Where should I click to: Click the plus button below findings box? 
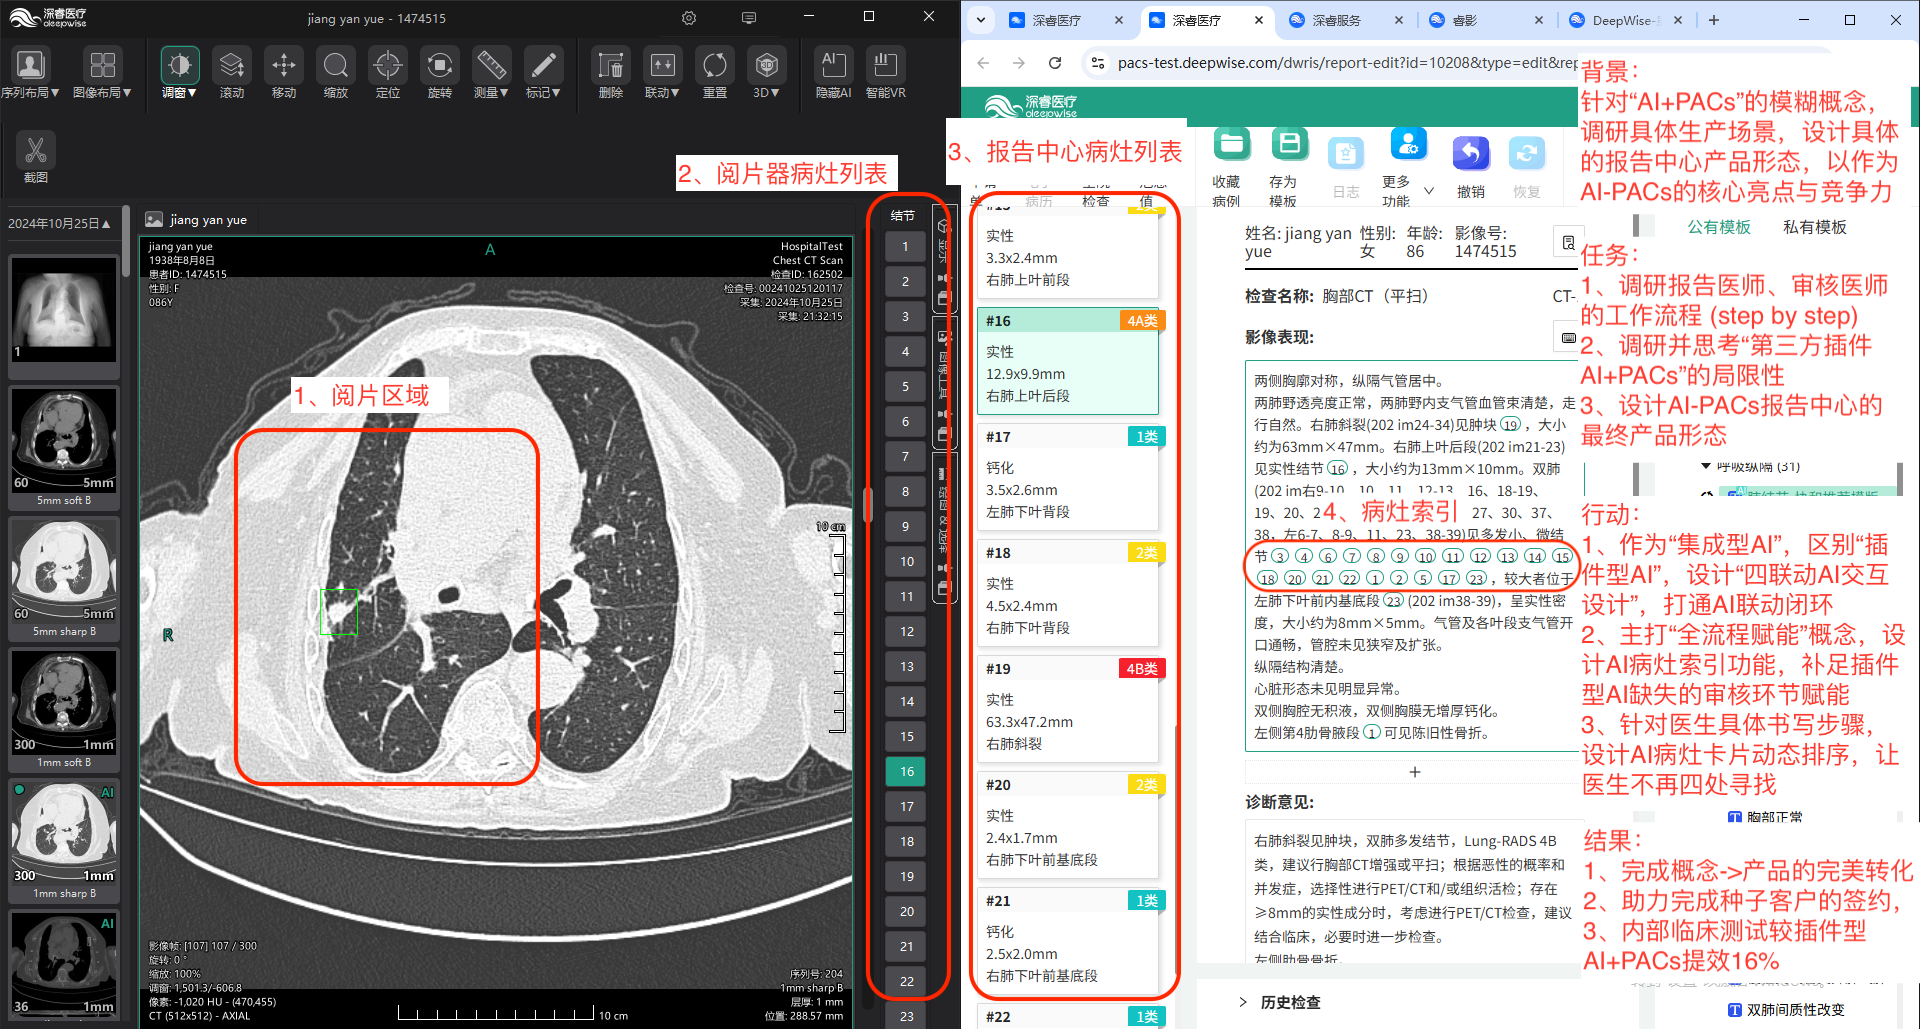pos(1414,772)
